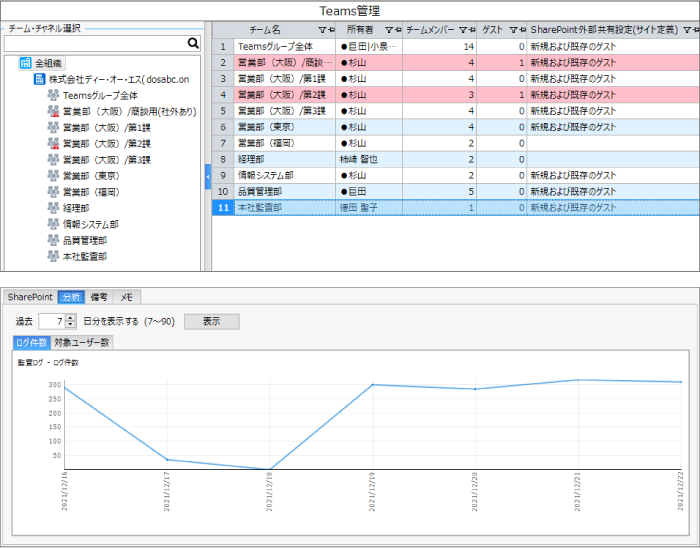700x548 pixels.
Task: Sort by 所有者 column header
Action: pyautogui.click(x=360, y=30)
